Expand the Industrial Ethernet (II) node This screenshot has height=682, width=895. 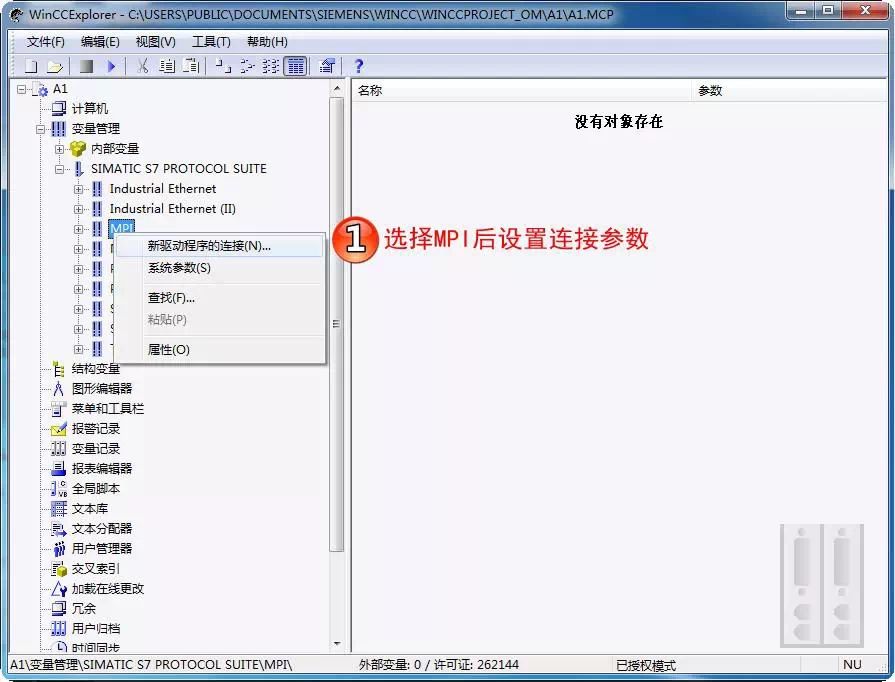pos(78,209)
